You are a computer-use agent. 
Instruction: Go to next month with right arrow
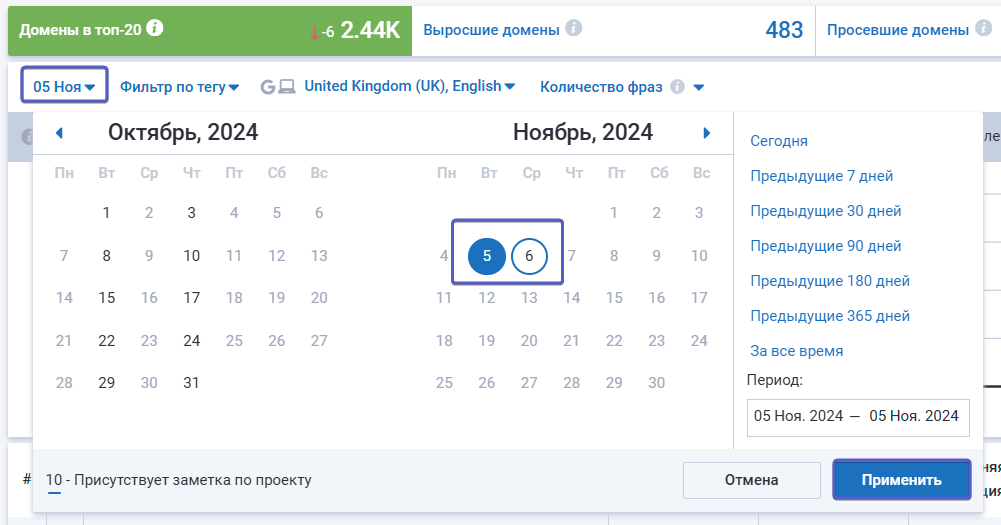(x=707, y=133)
